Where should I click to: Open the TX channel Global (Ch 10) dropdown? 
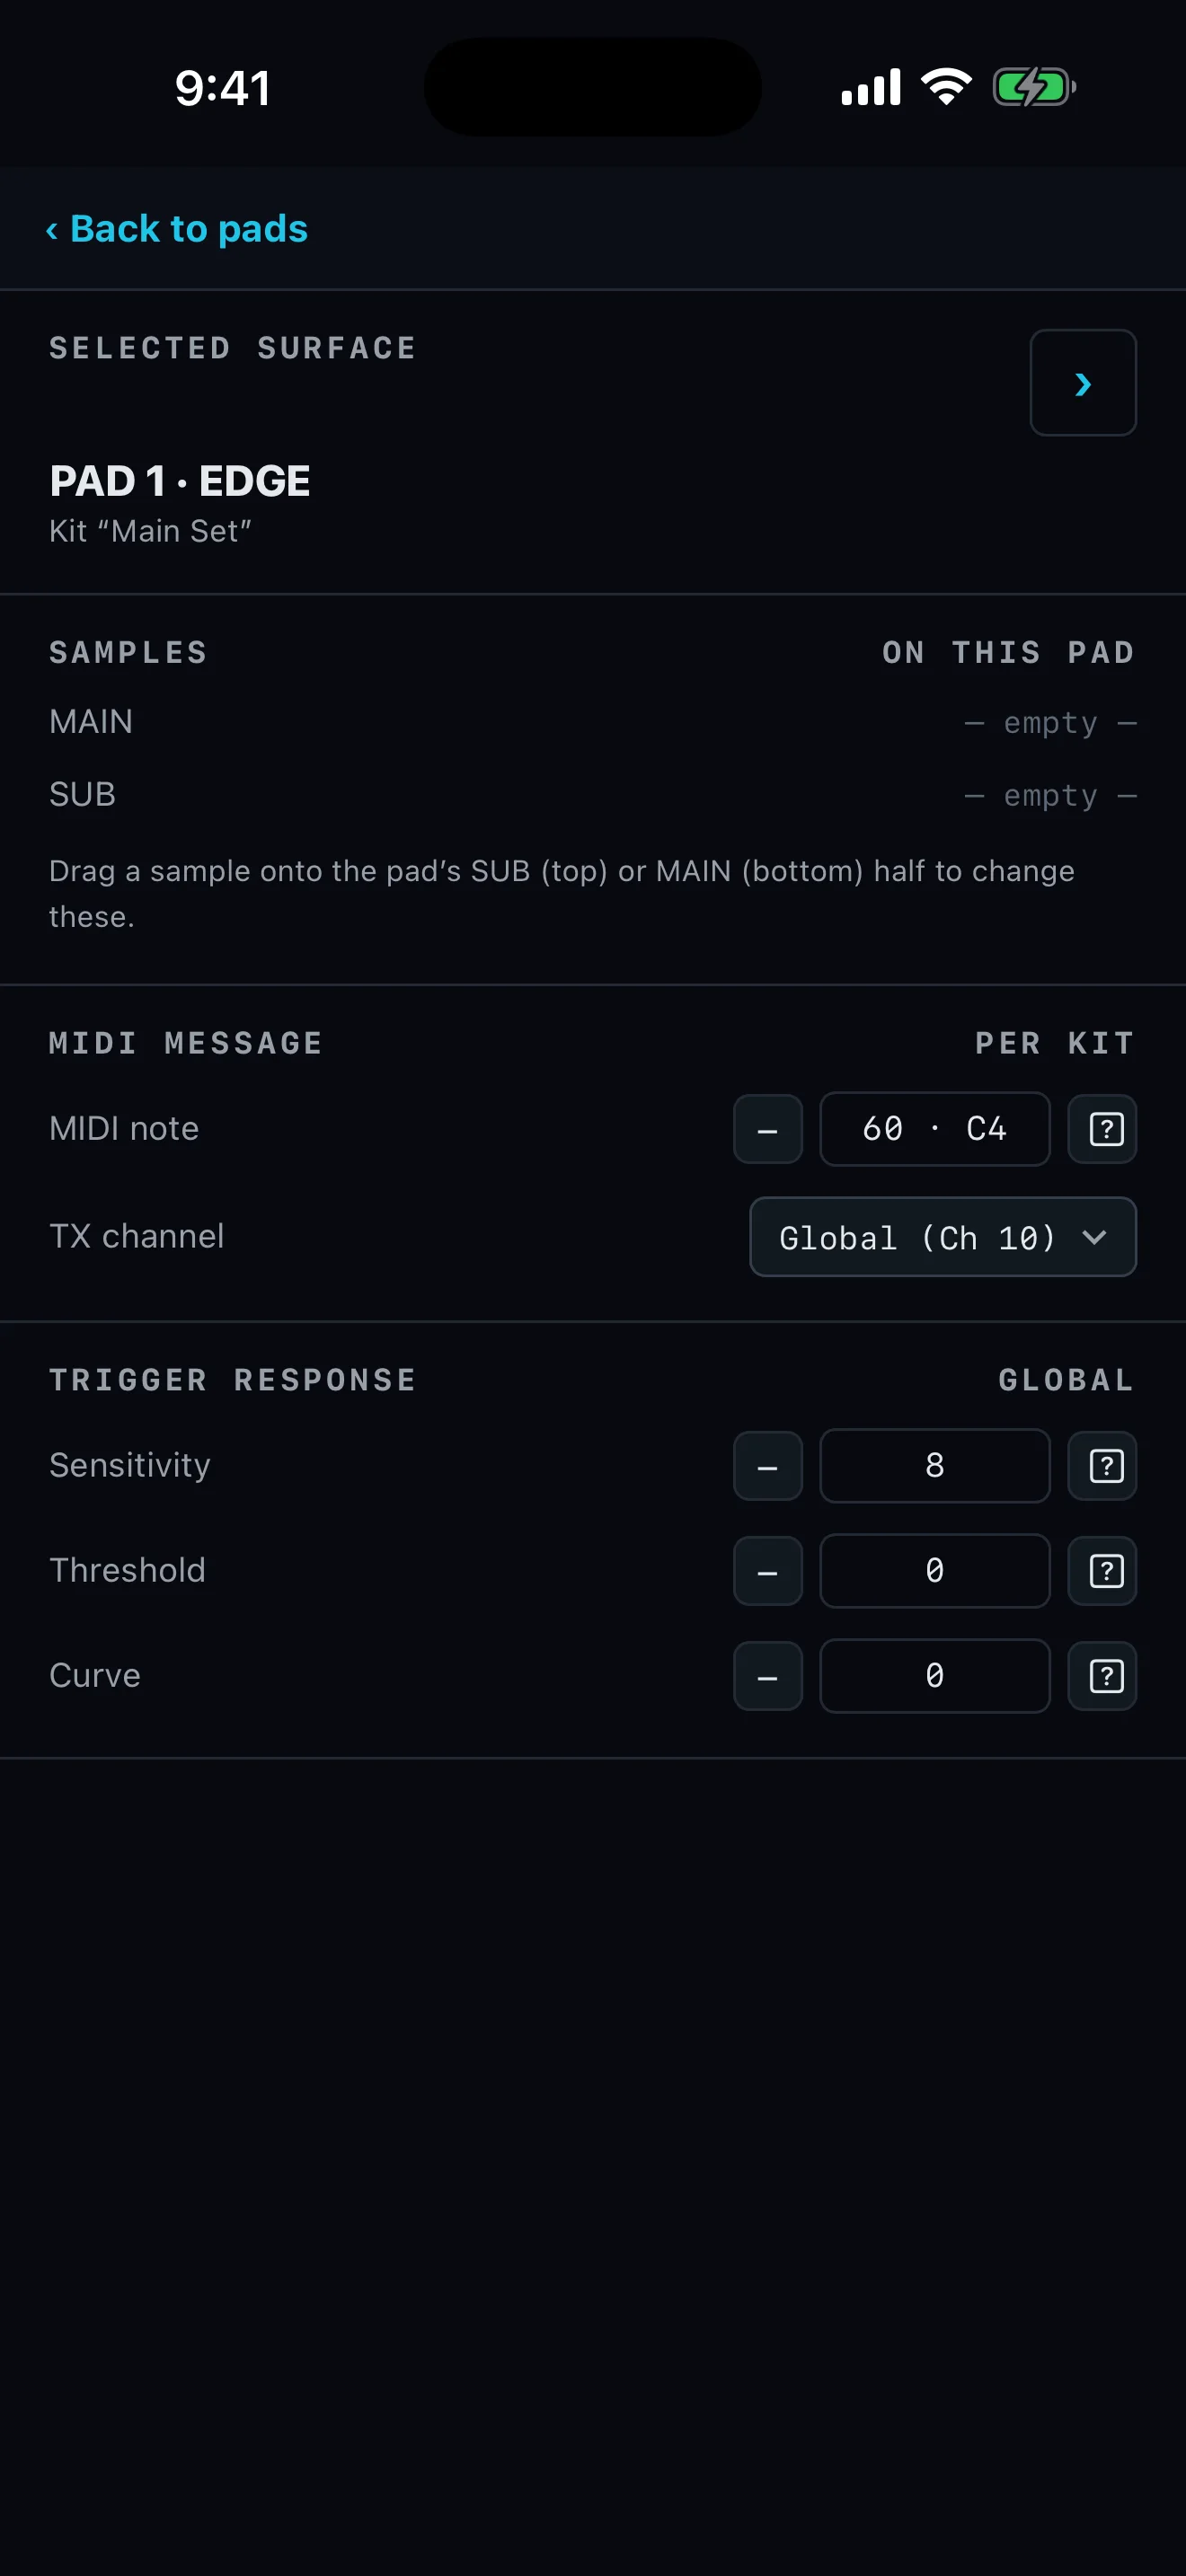943,1237
